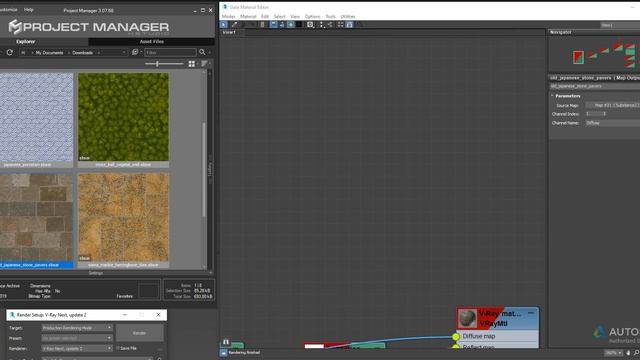Open the View menu in Material Editor
Image resolution: width=640 pixels, height=360 pixels.
(x=295, y=16)
